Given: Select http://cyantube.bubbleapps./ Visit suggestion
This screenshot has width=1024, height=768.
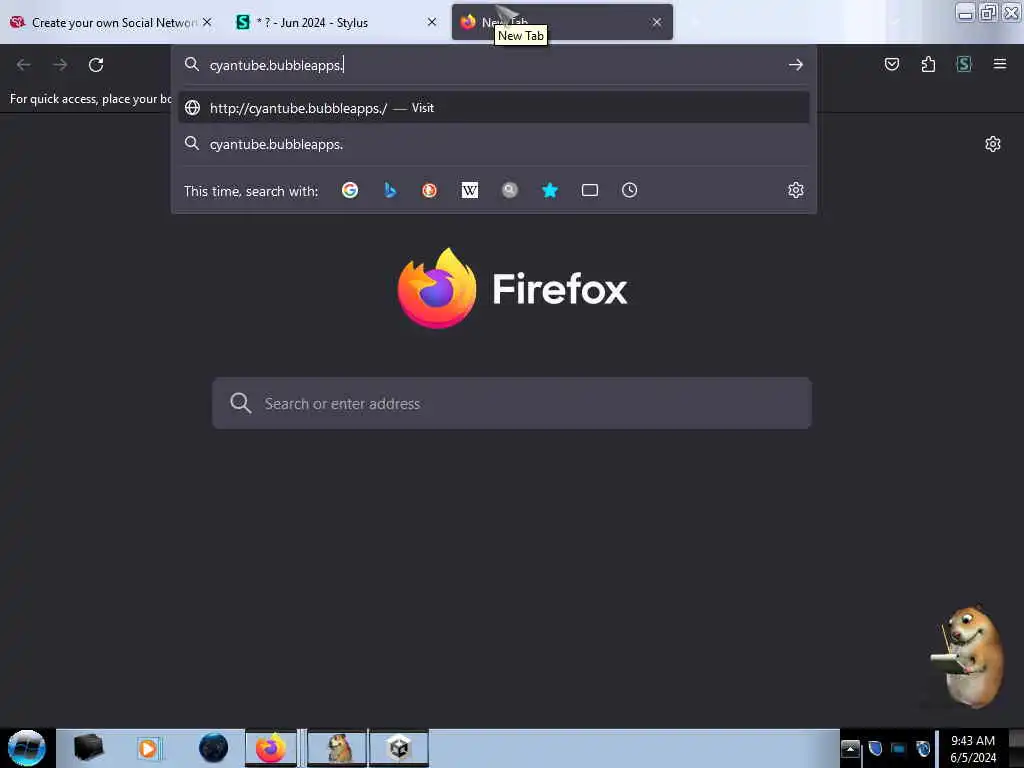Looking at the screenshot, I should pyautogui.click(x=494, y=108).
